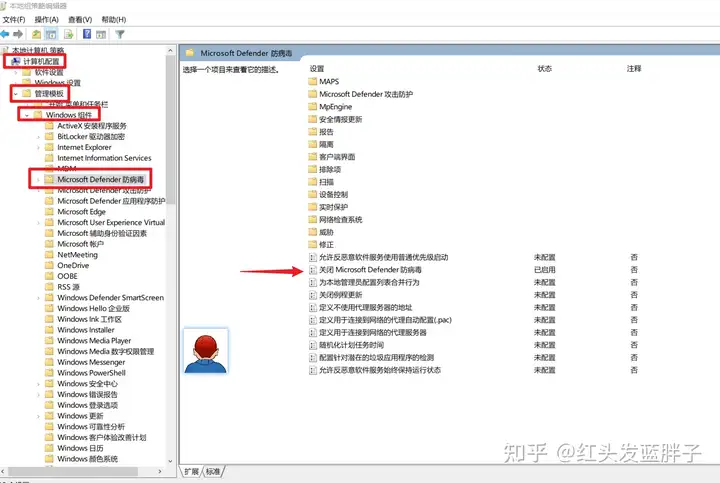Sort by the 设置 column header
Viewport: 720px width, 483px height.
tap(317, 68)
